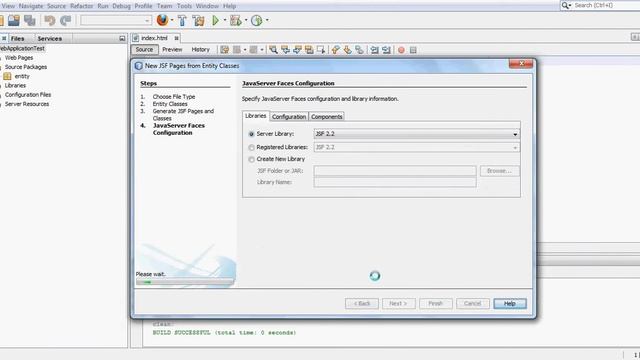Open the Debug Project dropdown arrow

pos(246,20)
